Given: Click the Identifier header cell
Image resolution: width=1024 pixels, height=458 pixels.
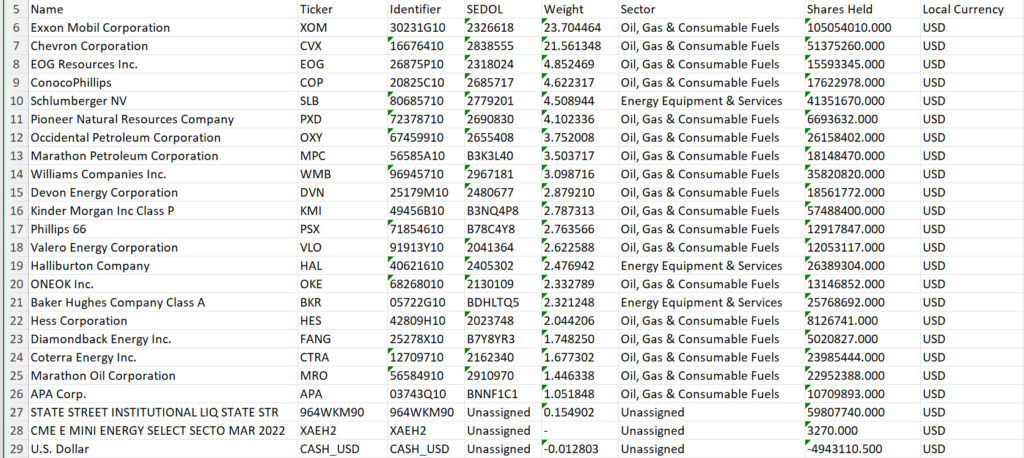Looking at the screenshot, I should pyautogui.click(x=425, y=10).
